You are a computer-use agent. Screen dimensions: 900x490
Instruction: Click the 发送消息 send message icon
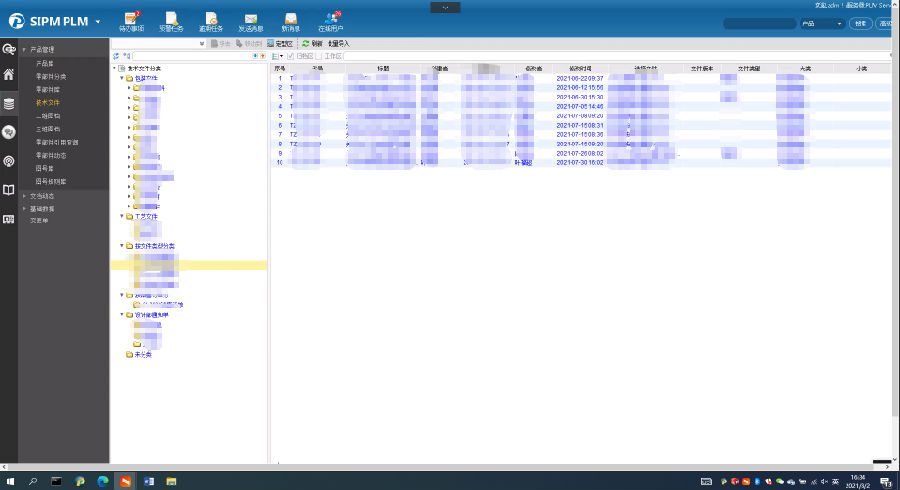pos(251,21)
